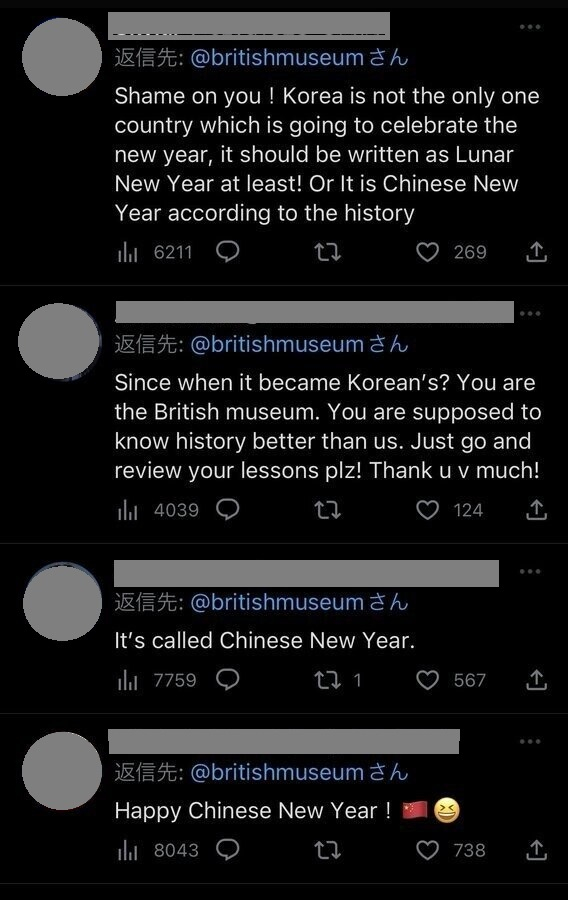
Task: Open @britishmuseum link in last reply
Action: [x=277, y=773]
